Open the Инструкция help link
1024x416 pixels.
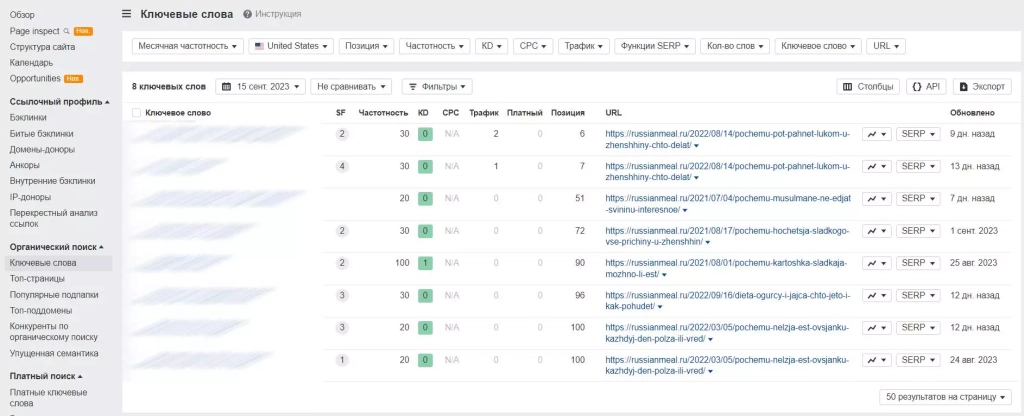272,14
